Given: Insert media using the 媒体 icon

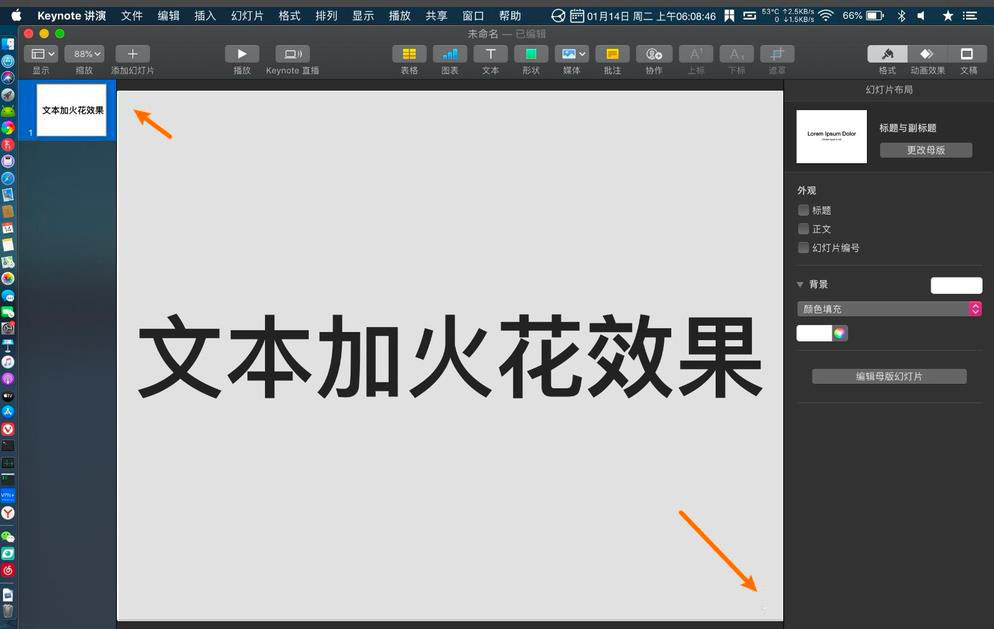Looking at the screenshot, I should tap(570, 54).
